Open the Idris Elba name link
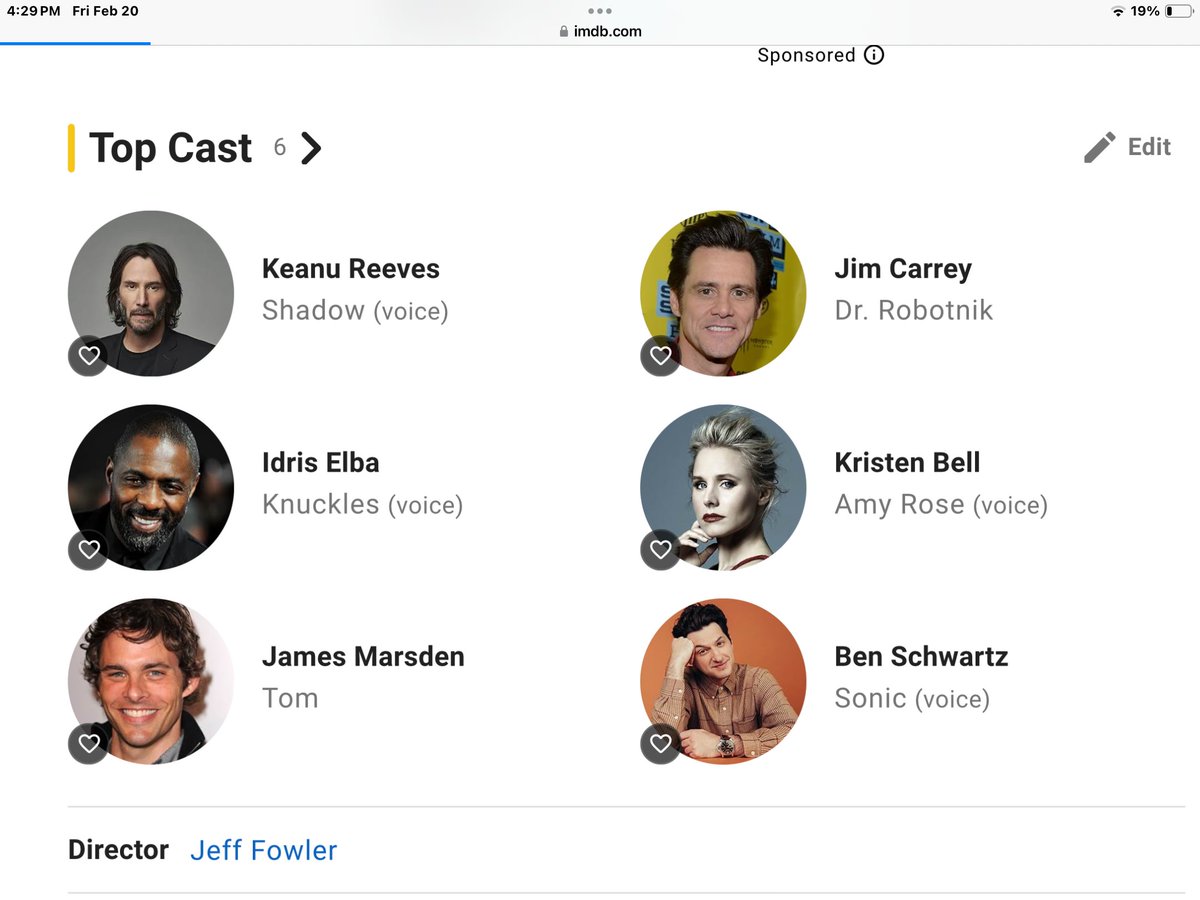1200x900 pixels. 321,463
